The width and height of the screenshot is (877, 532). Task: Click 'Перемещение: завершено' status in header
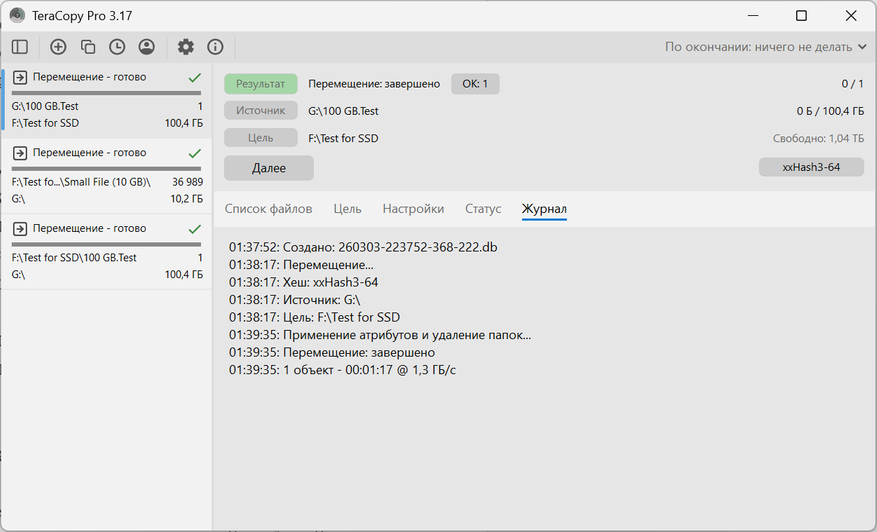(374, 84)
